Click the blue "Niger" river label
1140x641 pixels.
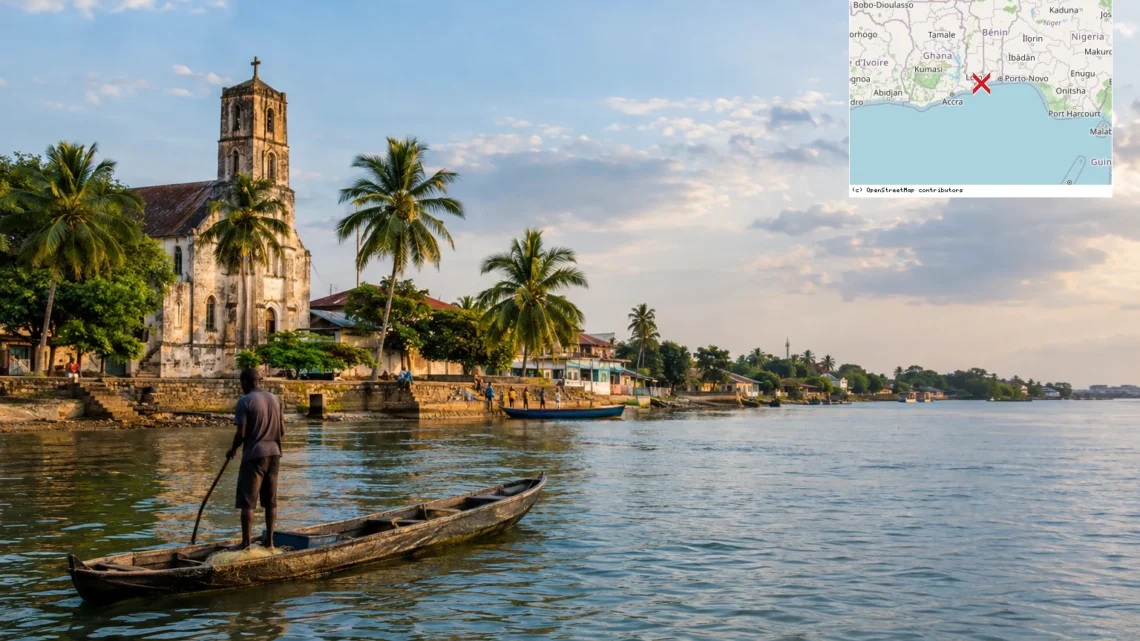pyautogui.click(x=1052, y=23)
